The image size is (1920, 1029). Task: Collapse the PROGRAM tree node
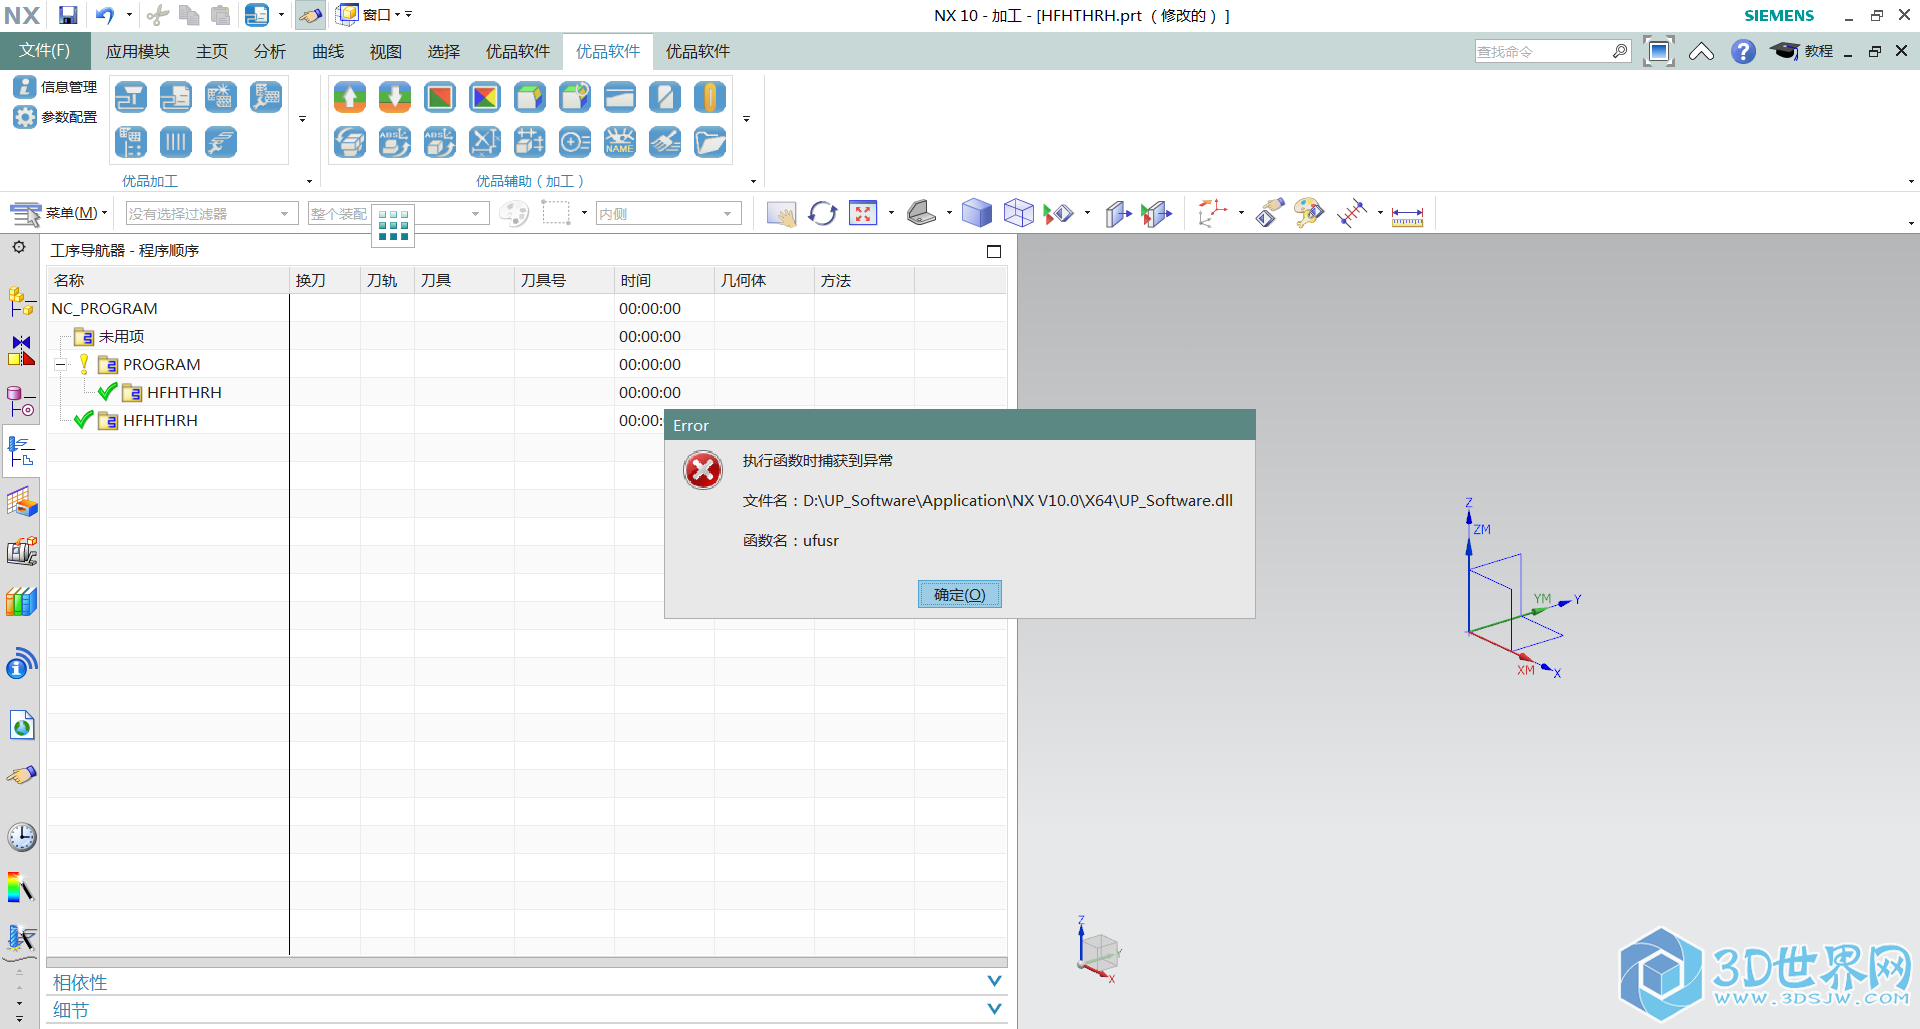click(60, 365)
